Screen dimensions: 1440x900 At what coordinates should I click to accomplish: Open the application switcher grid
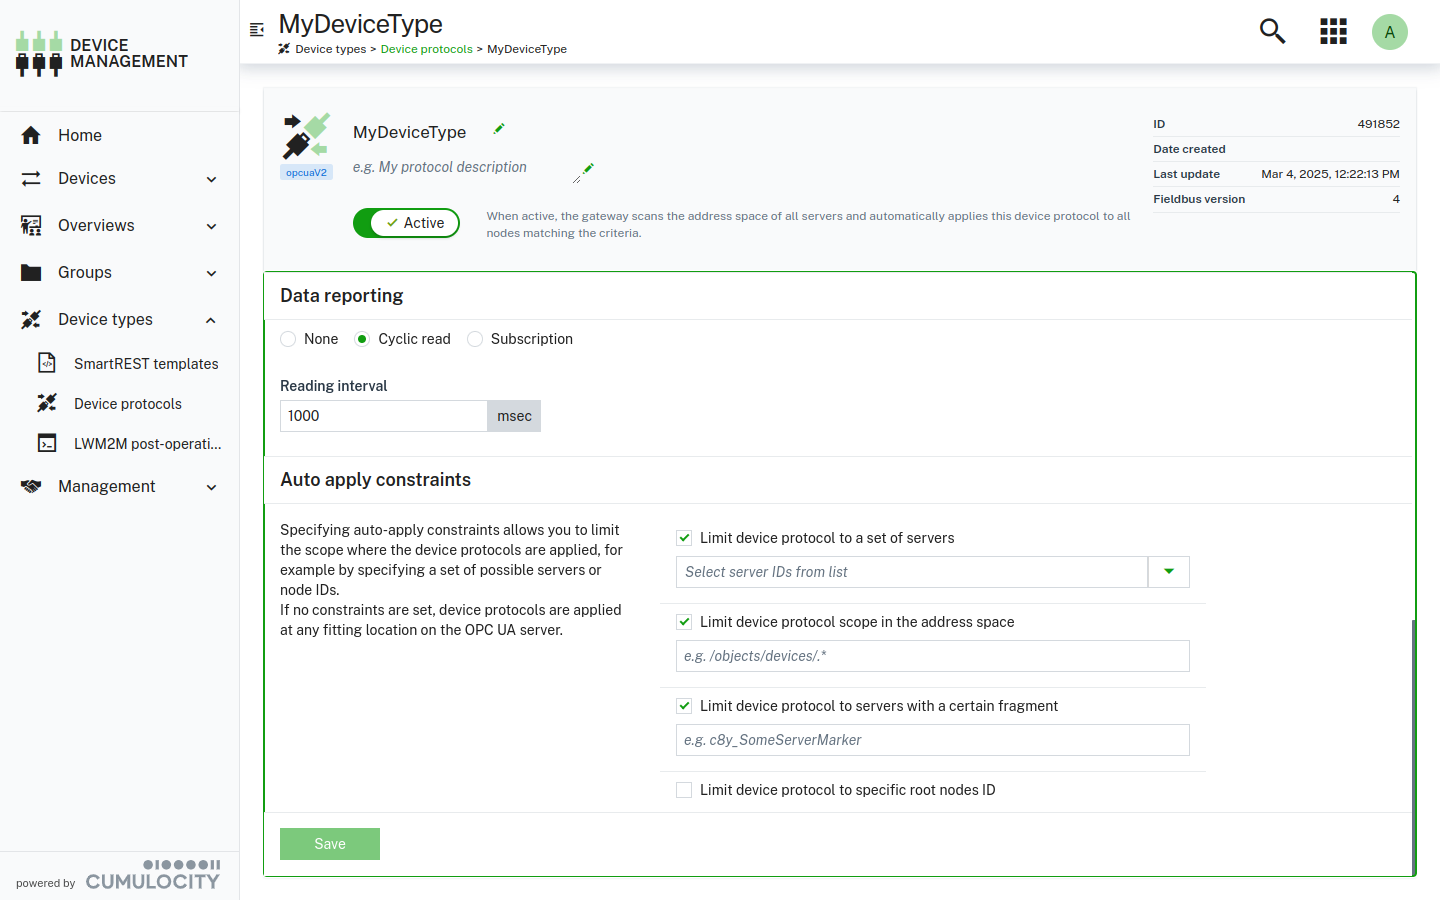[1333, 32]
